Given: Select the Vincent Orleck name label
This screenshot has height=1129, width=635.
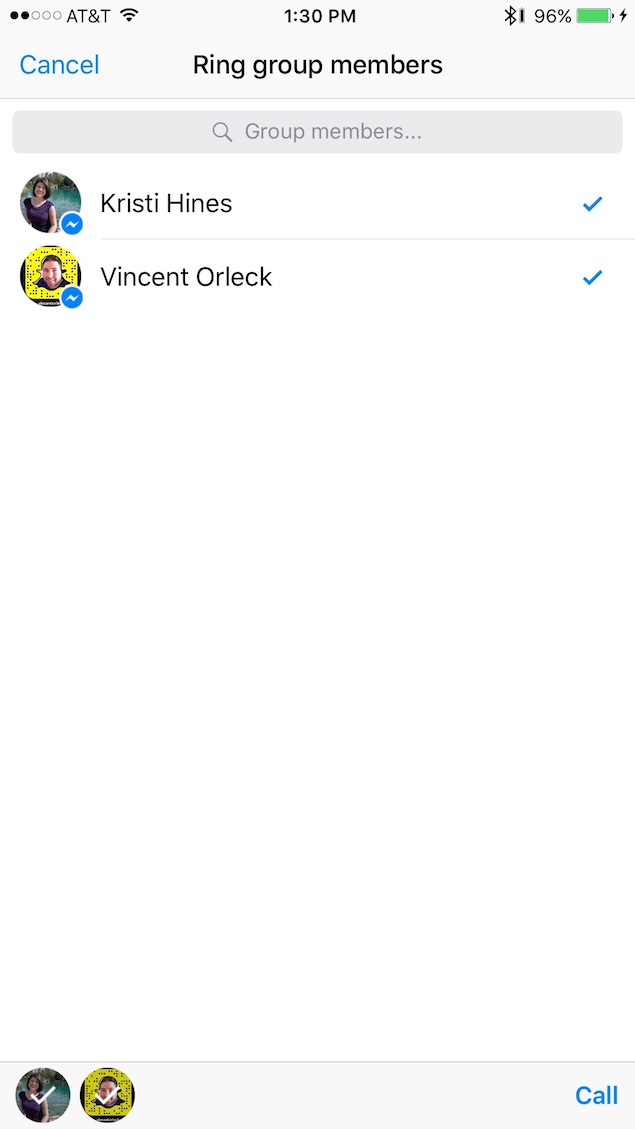Looking at the screenshot, I should click(x=186, y=277).
